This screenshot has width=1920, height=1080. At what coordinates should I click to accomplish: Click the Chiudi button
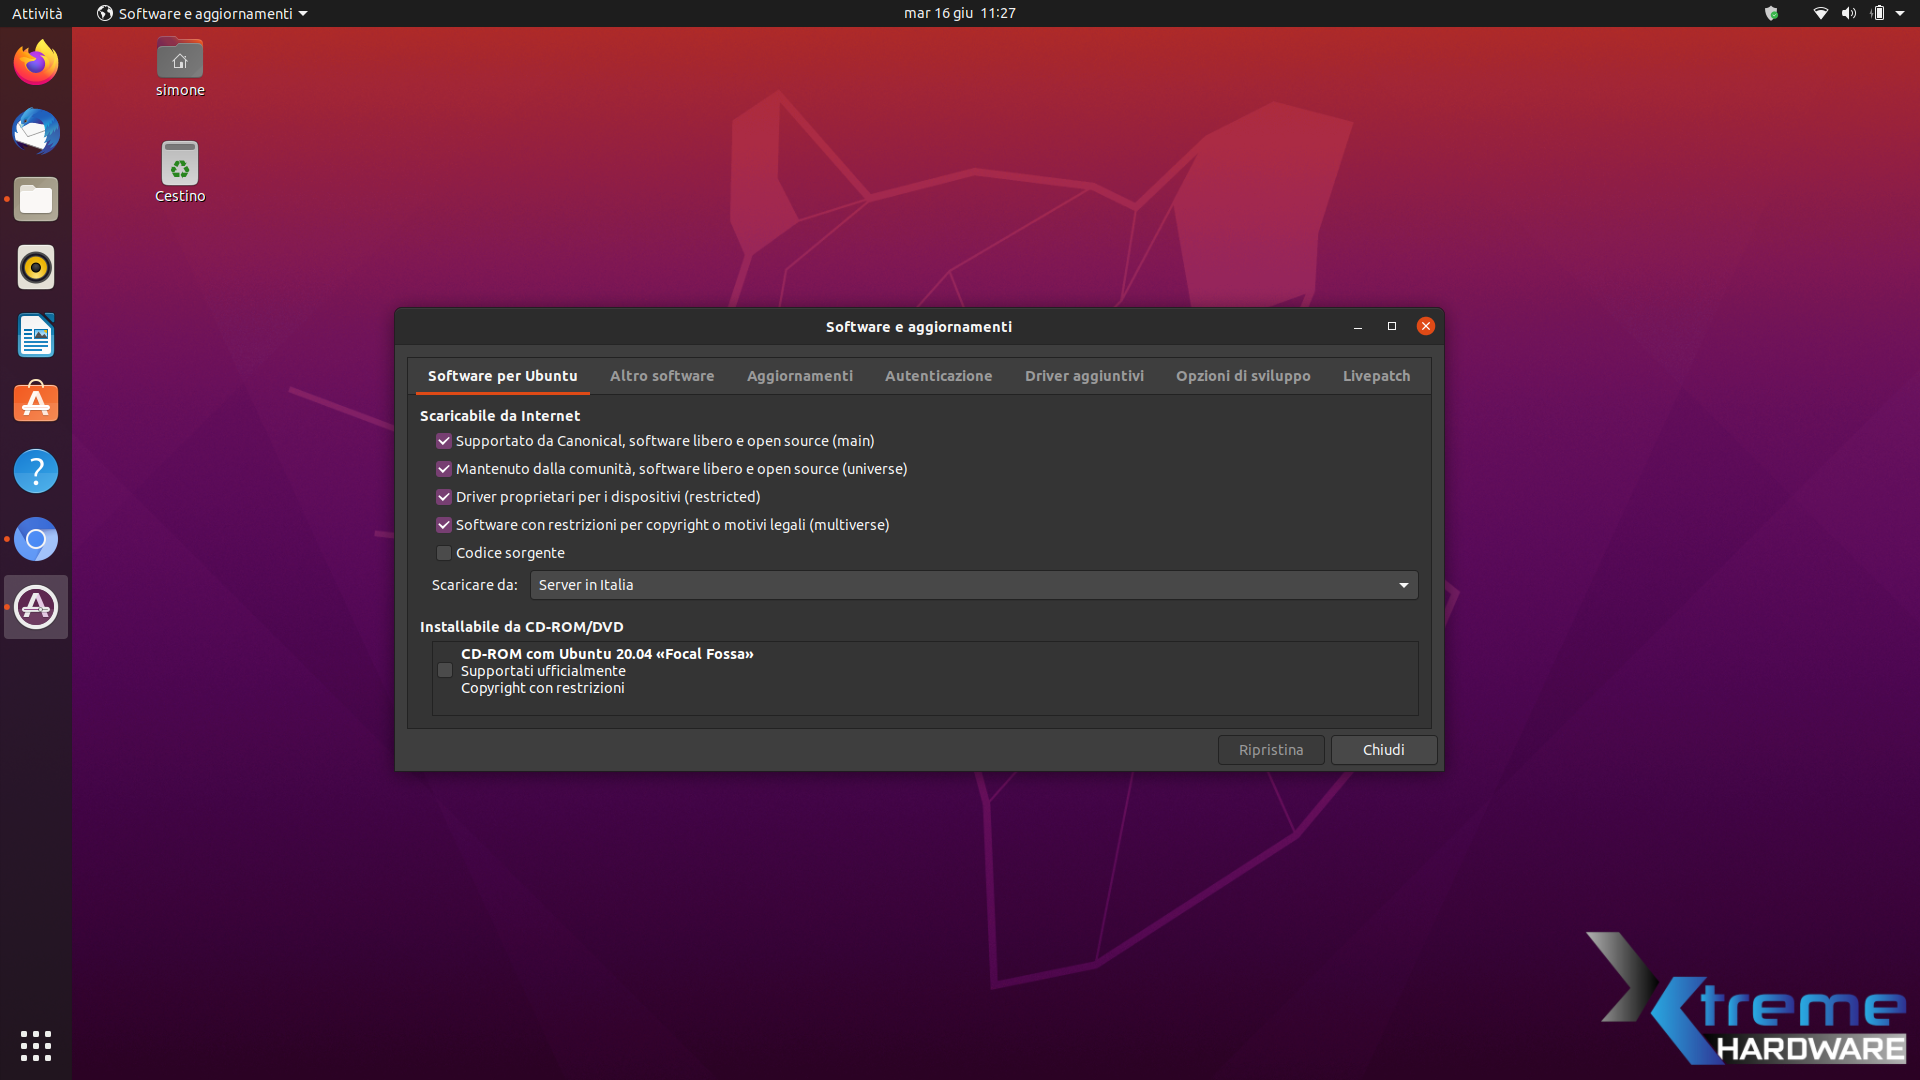point(1383,750)
